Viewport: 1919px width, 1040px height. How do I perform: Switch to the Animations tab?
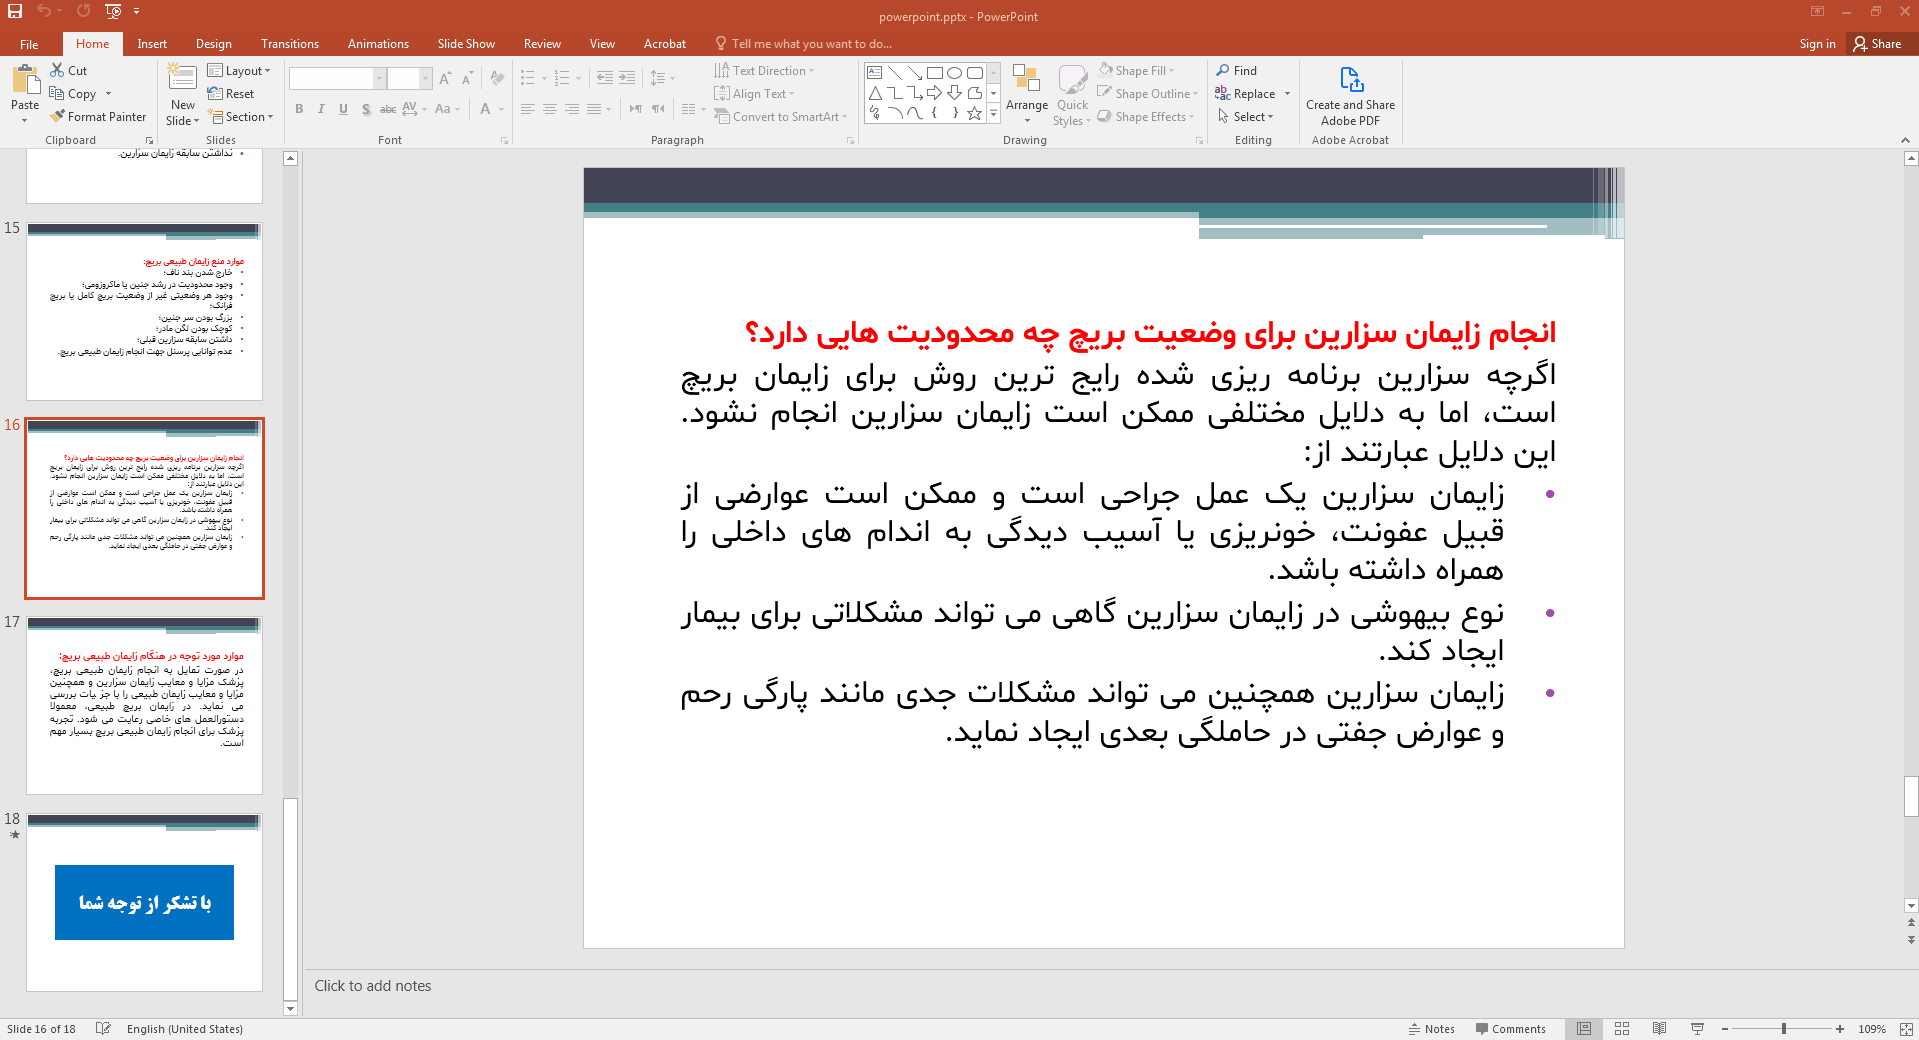tap(378, 44)
